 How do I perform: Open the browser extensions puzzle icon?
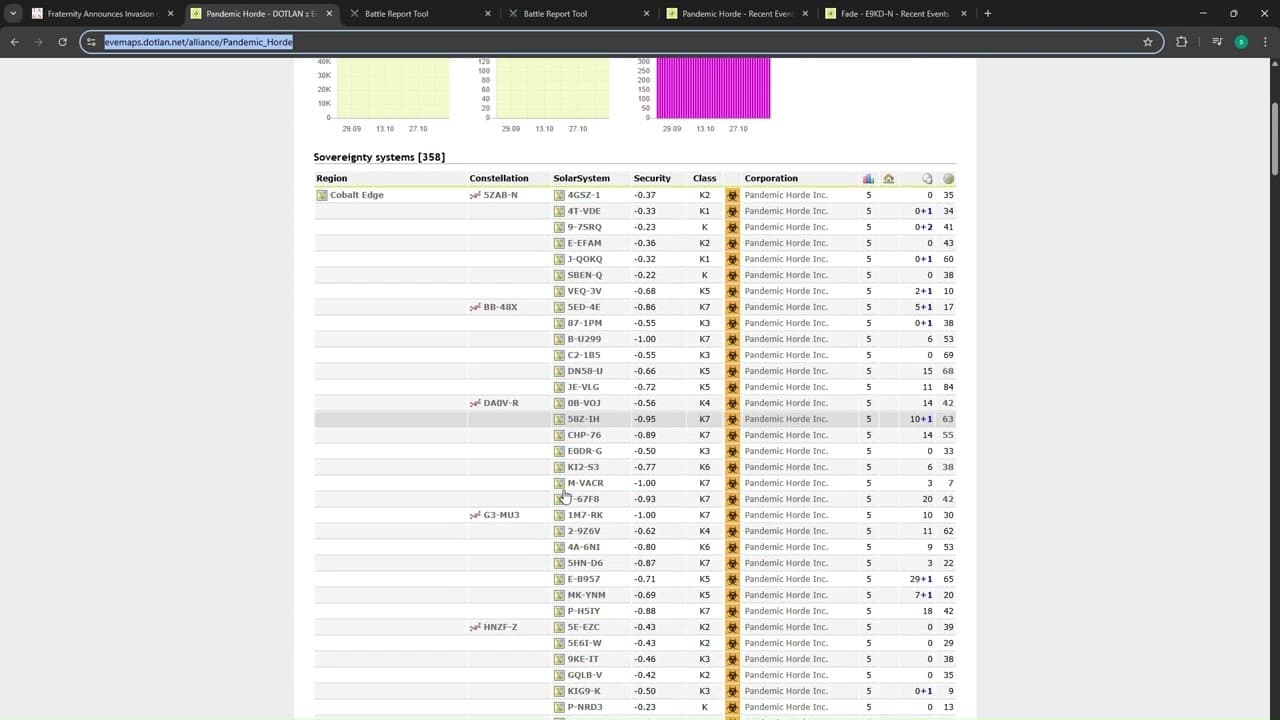click(1182, 42)
